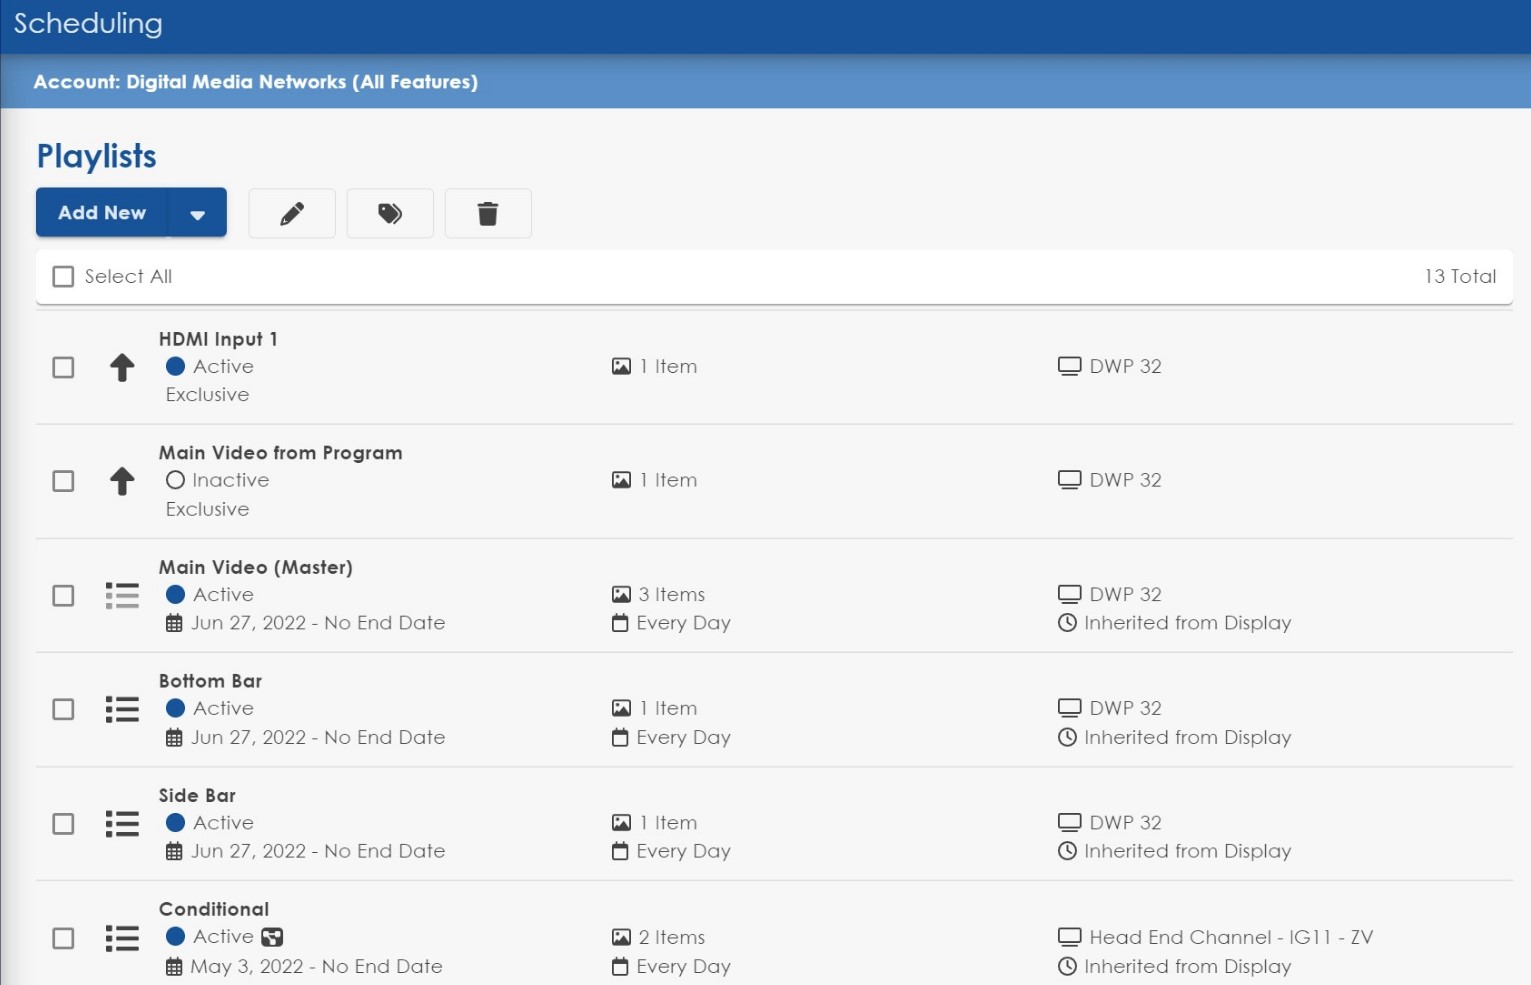Click the image items icon showing 3 Items
The image size is (1531, 985).
pos(621,594)
